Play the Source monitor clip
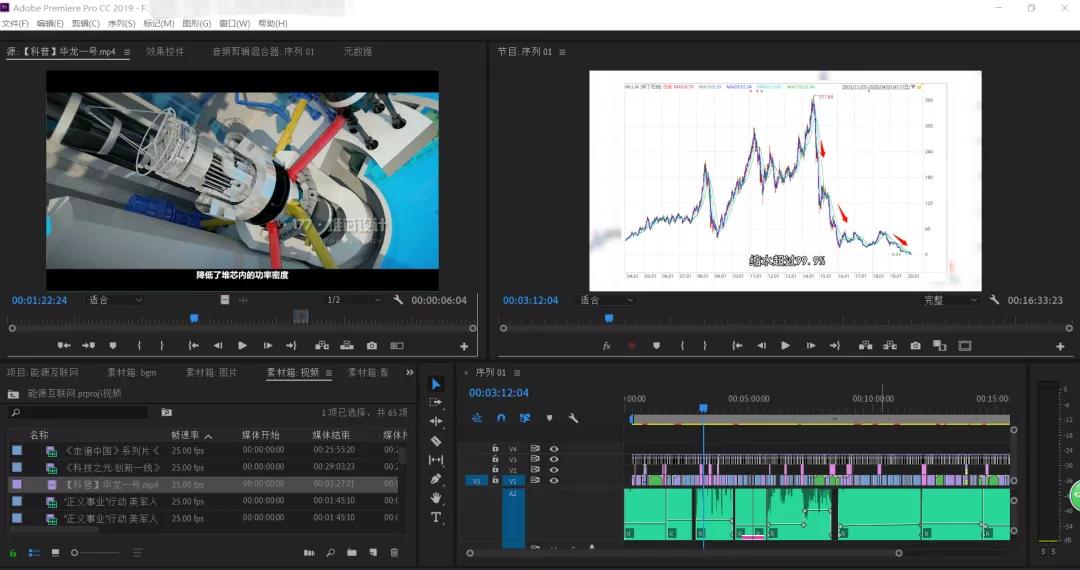This screenshot has width=1080, height=570. pyautogui.click(x=242, y=346)
